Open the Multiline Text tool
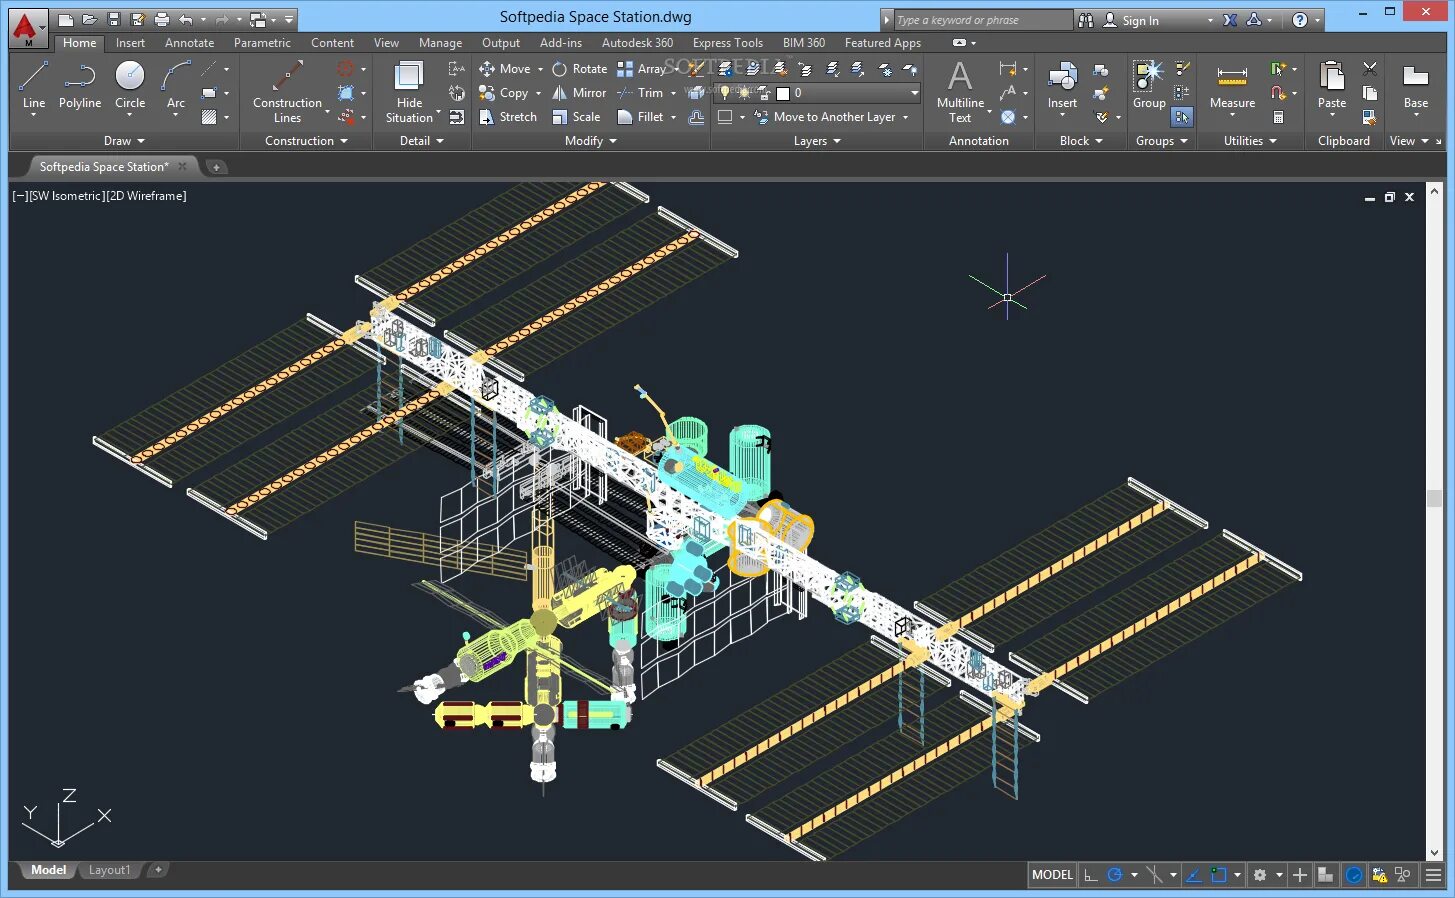 [960, 91]
